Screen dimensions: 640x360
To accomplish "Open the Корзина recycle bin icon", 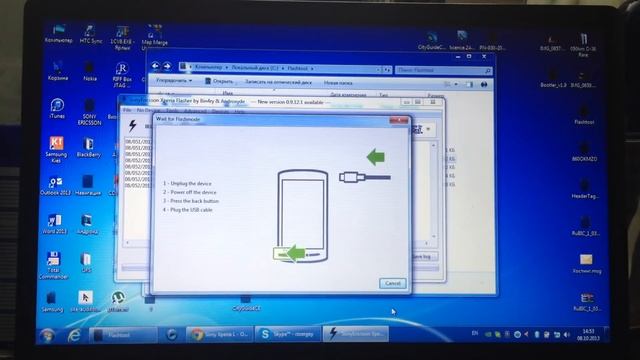I will (x=58, y=70).
